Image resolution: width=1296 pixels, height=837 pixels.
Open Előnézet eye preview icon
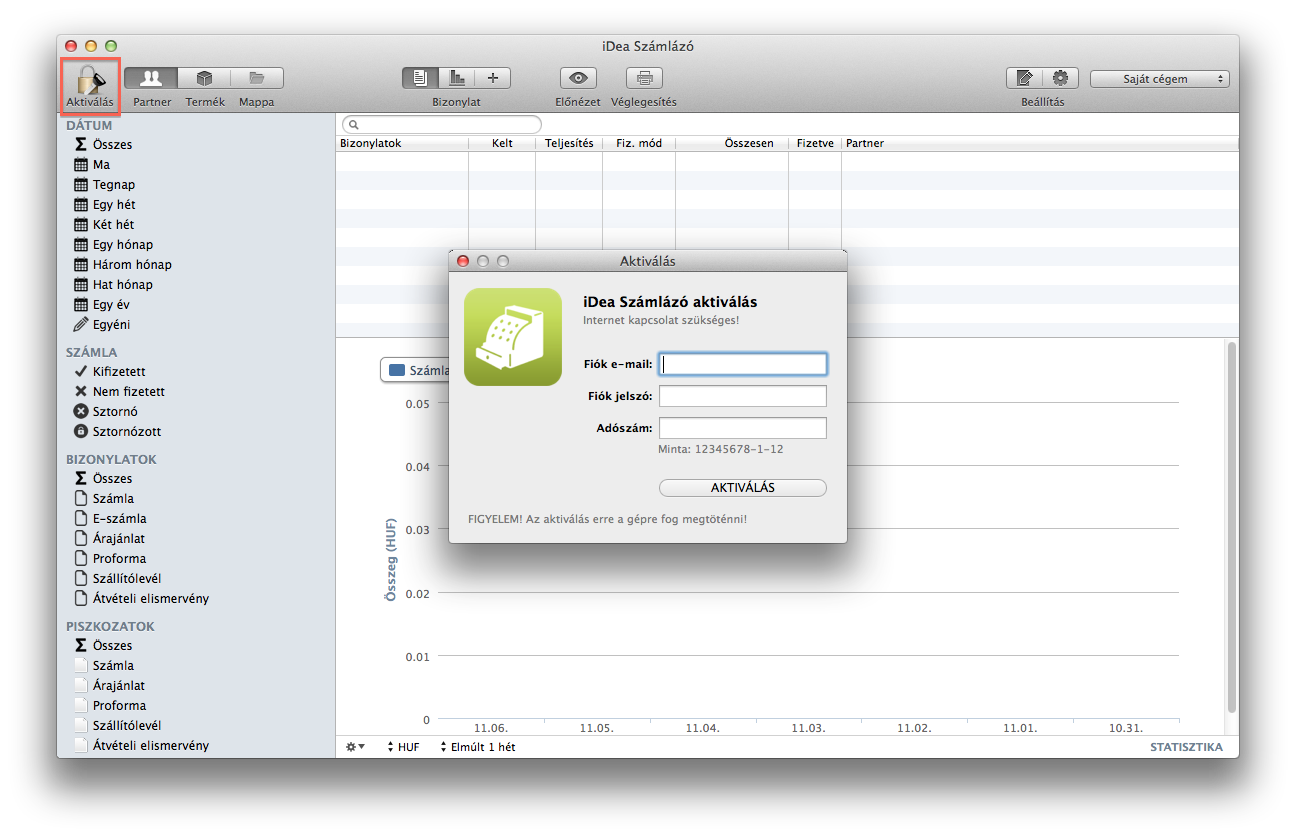click(x=578, y=78)
